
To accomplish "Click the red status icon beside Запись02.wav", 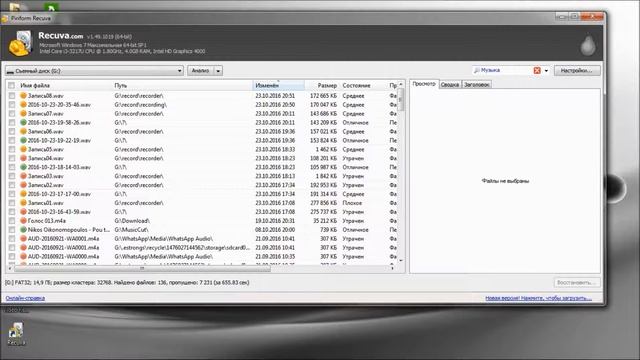I will [x=23, y=185].
